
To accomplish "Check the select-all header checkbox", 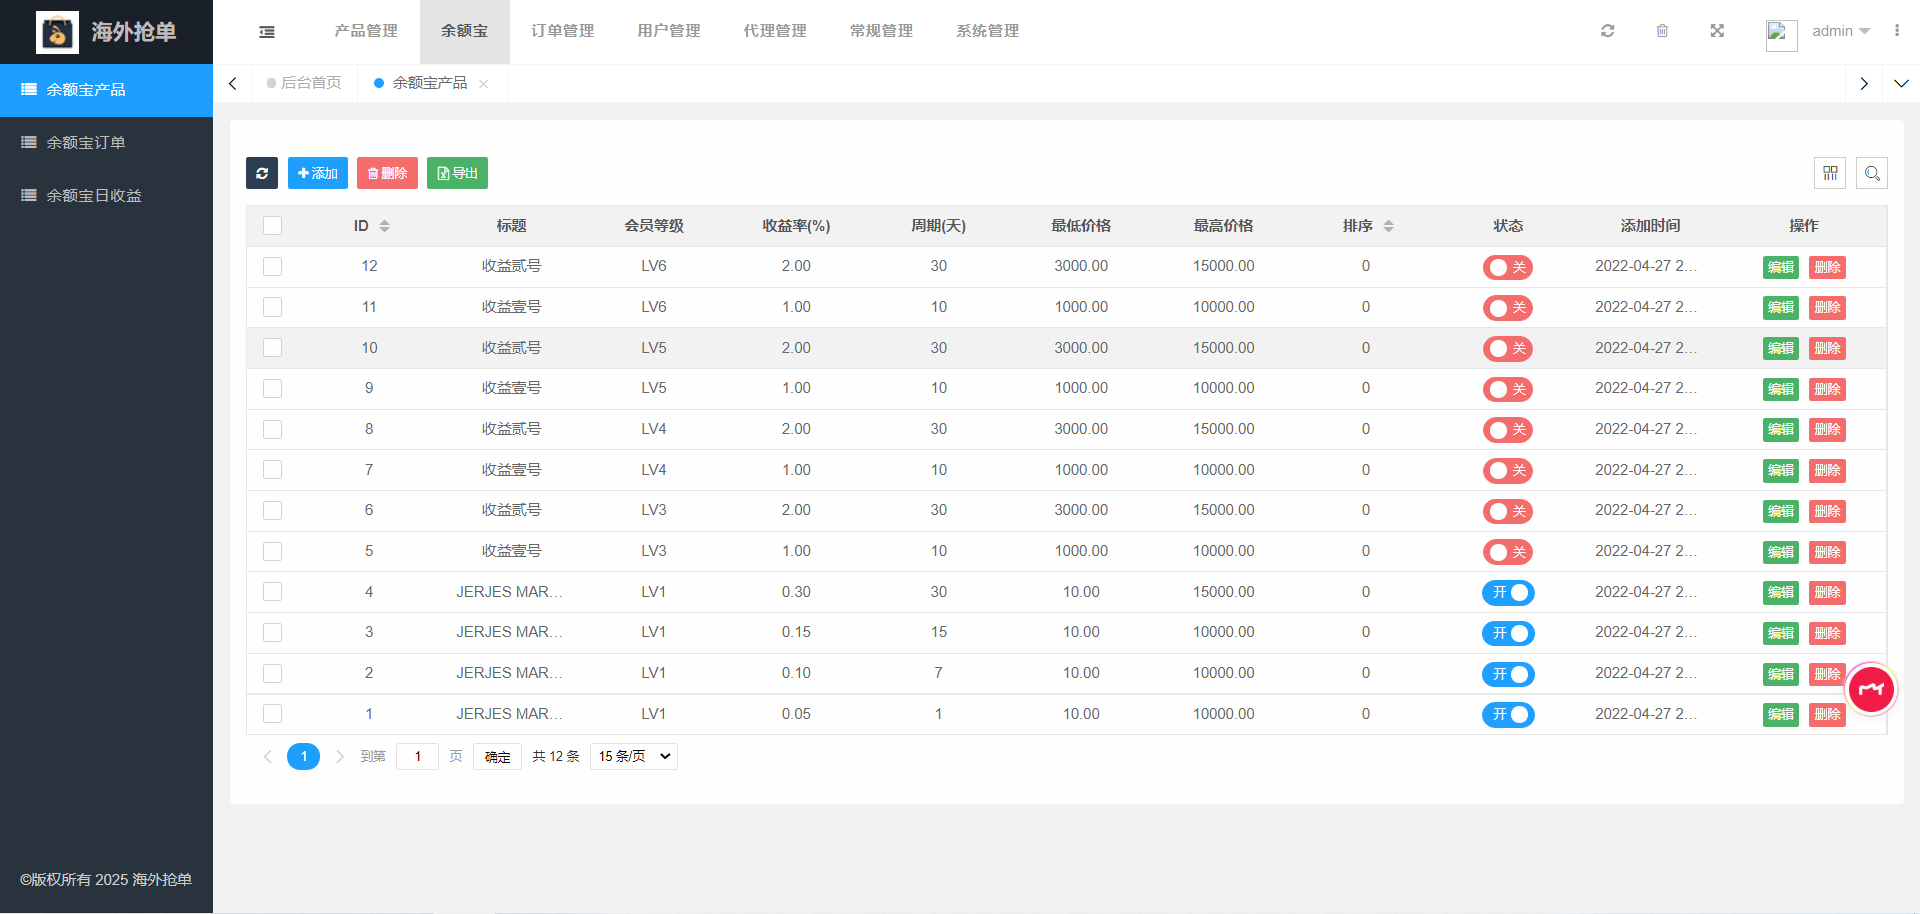I will point(272,226).
